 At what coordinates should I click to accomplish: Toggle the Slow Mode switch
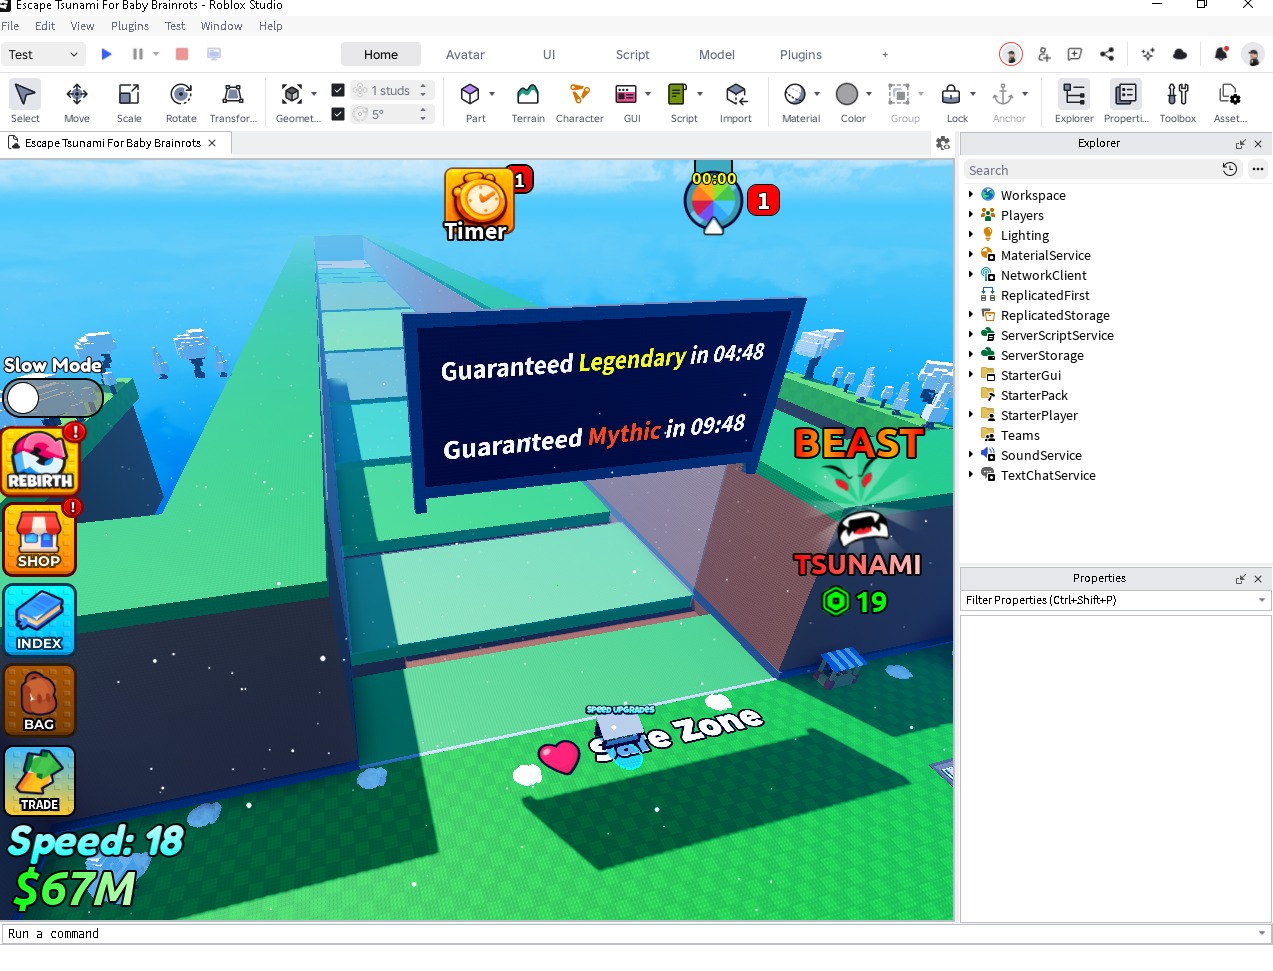click(52, 398)
